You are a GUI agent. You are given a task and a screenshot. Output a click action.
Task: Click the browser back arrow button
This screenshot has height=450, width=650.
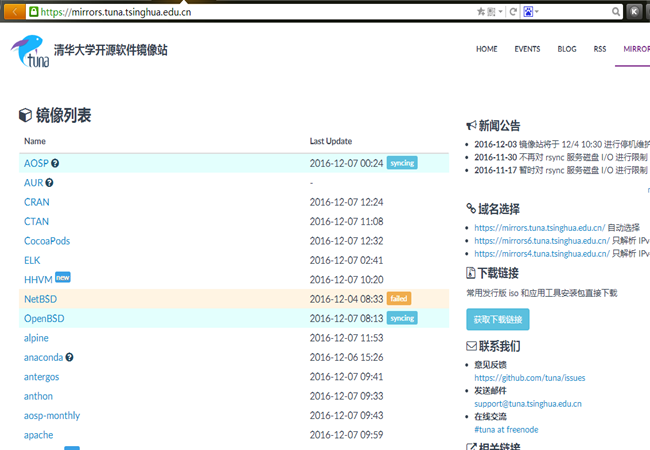[15, 12]
